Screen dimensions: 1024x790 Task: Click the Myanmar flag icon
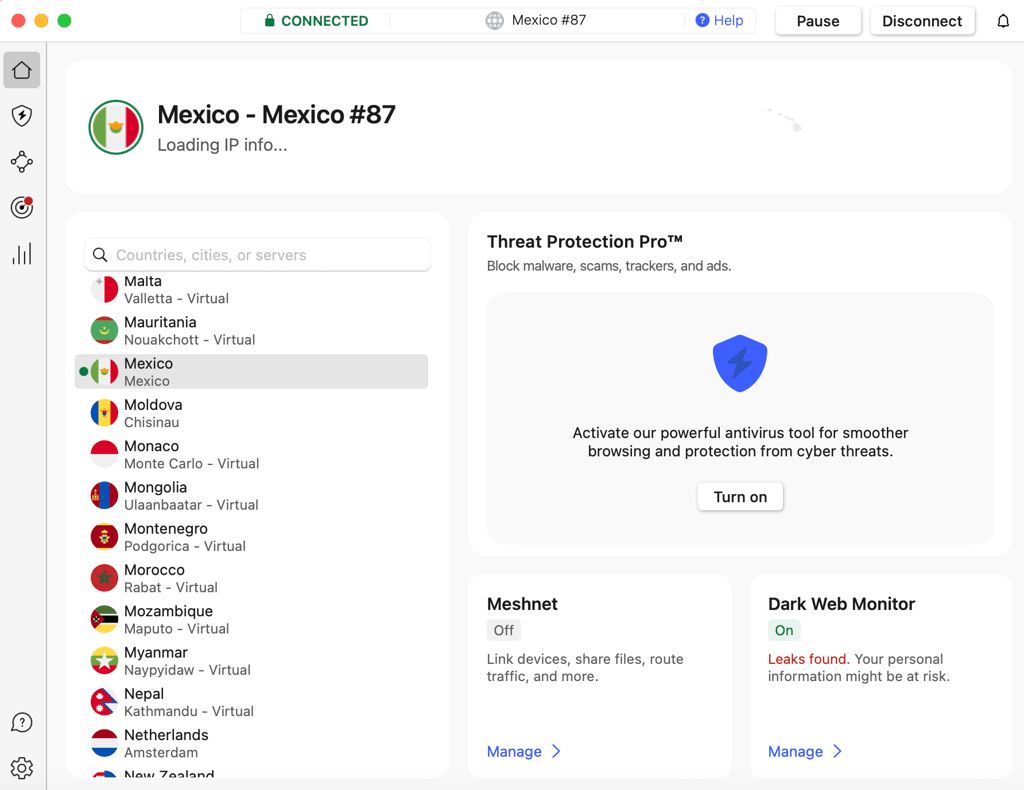click(x=104, y=660)
